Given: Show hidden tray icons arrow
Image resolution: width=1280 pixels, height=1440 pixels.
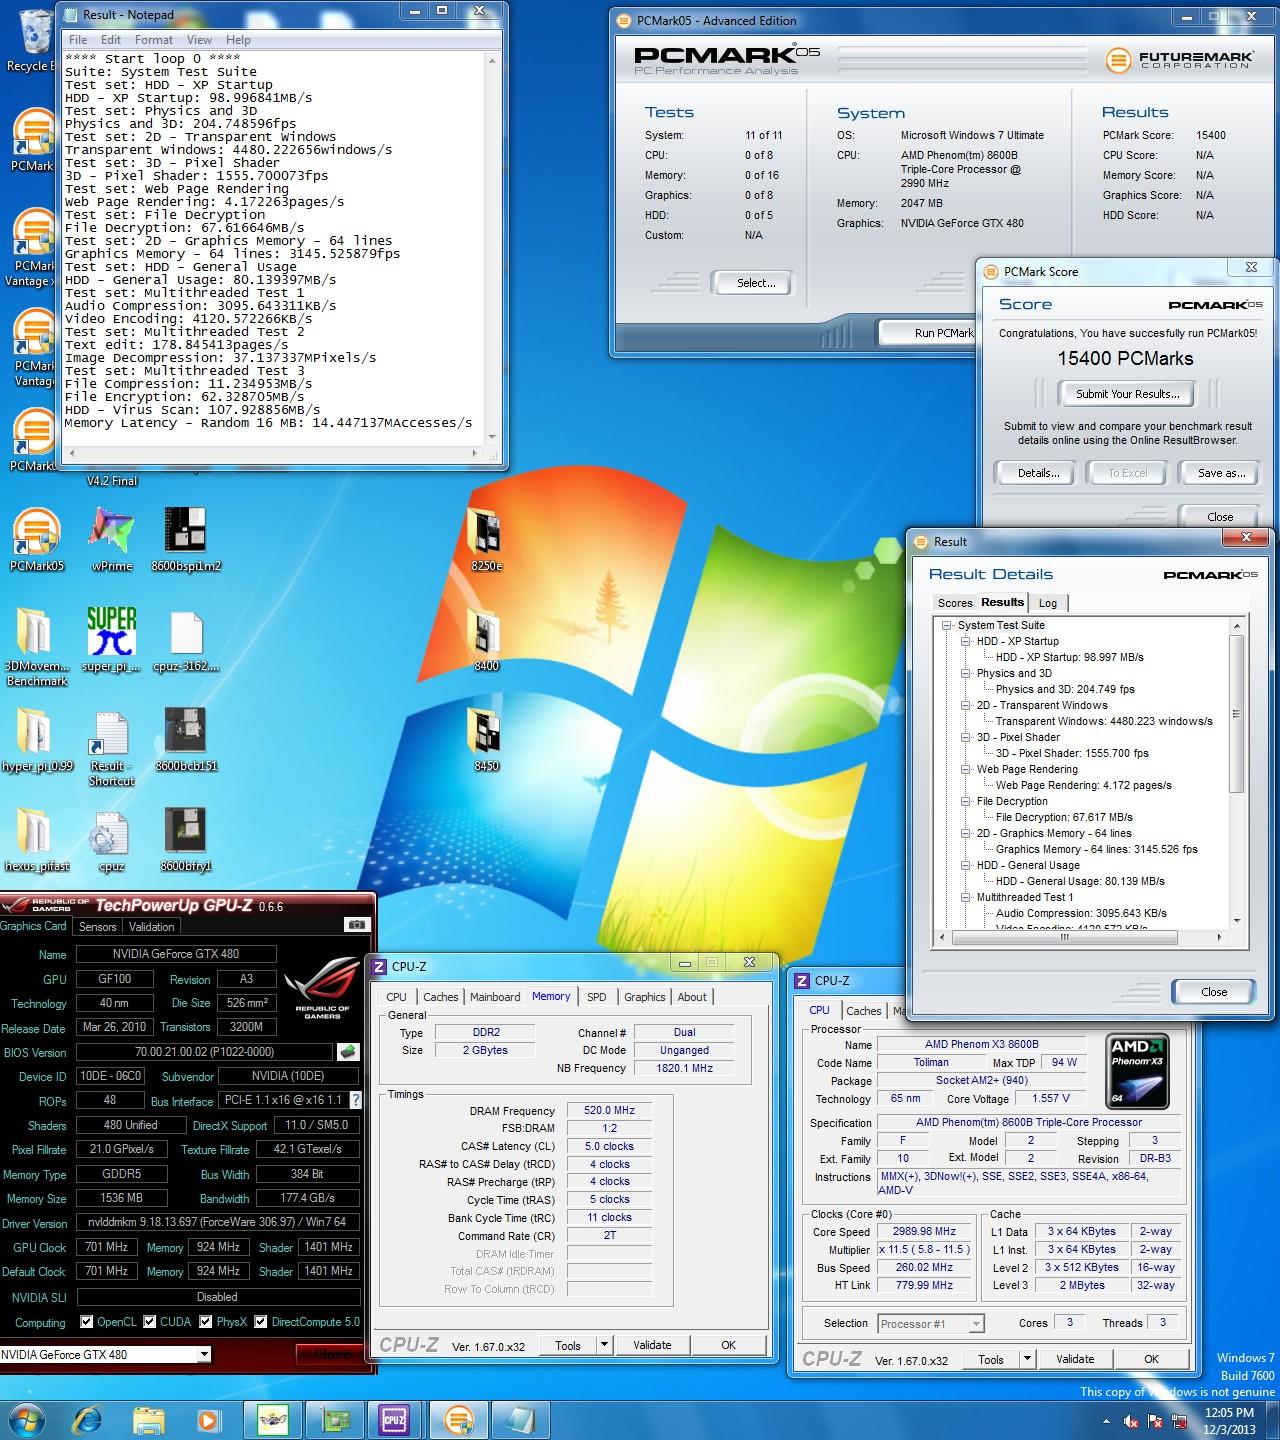Looking at the screenshot, I should (x=1106, y=1421).
